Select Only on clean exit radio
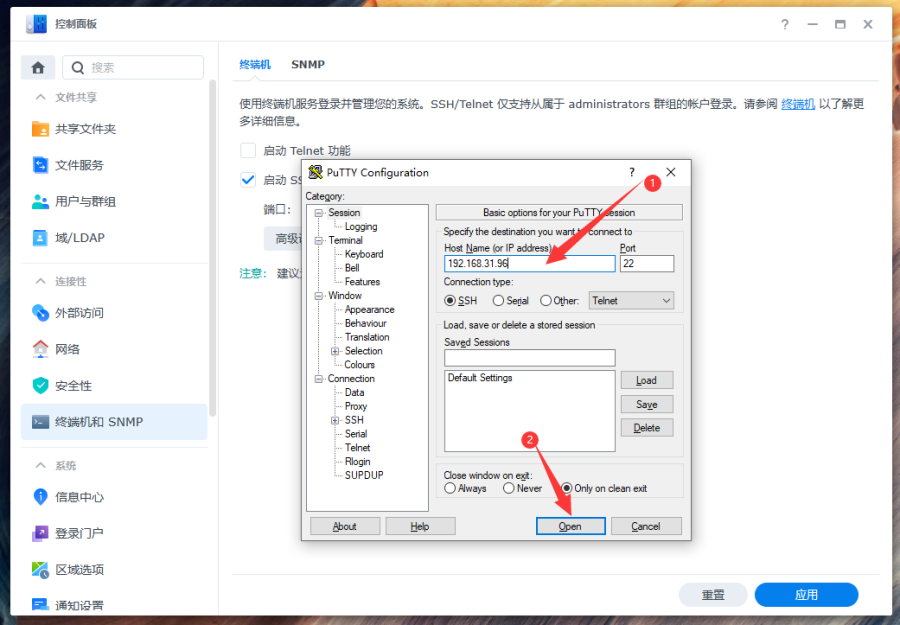Screen dimensions: 900x625 (567, 488)
